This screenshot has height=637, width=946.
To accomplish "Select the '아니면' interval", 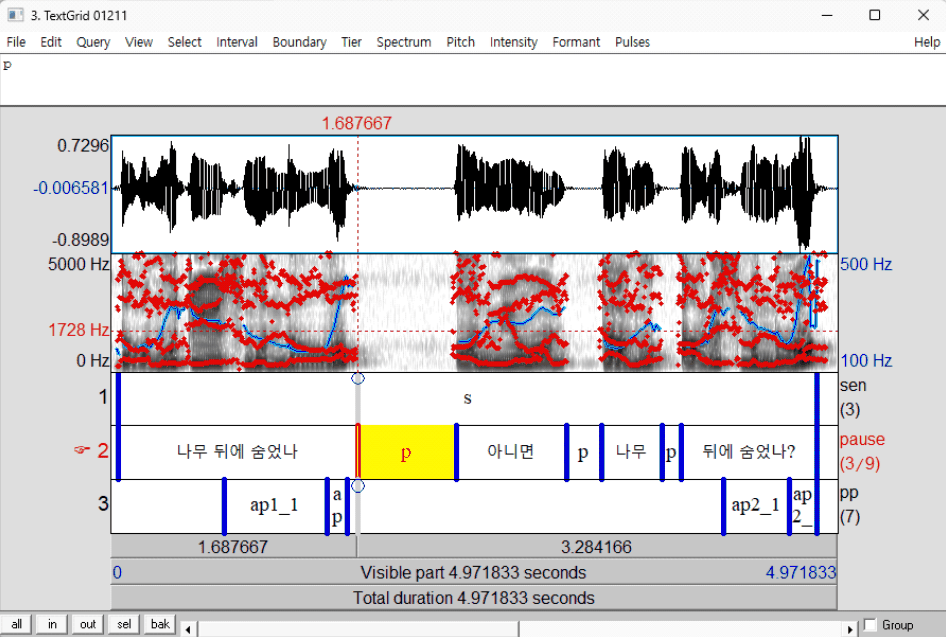I will tap(511, 452).
